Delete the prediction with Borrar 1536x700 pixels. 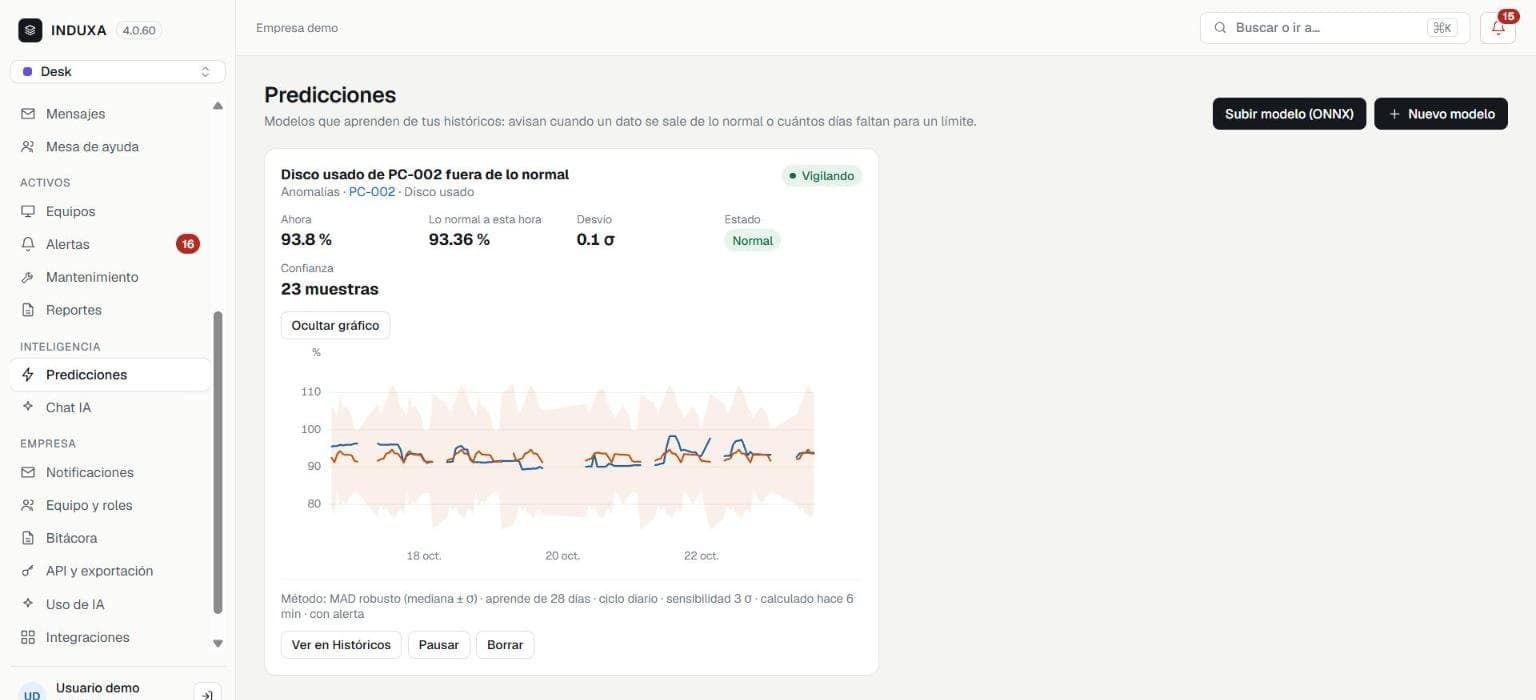505,645
